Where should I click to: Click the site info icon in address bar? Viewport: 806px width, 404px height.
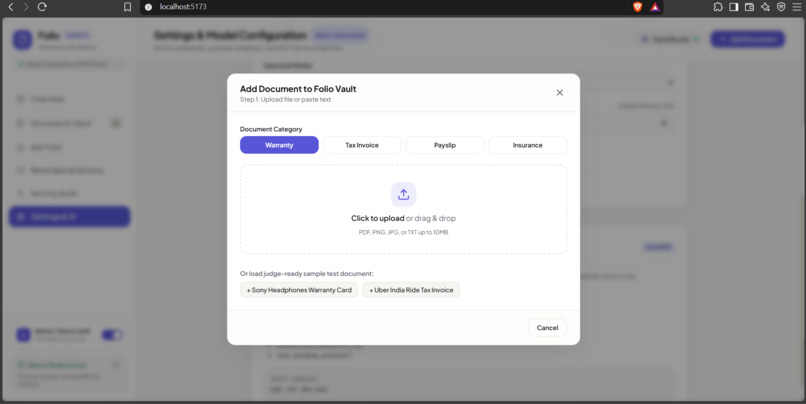click(x=148, y=7)
